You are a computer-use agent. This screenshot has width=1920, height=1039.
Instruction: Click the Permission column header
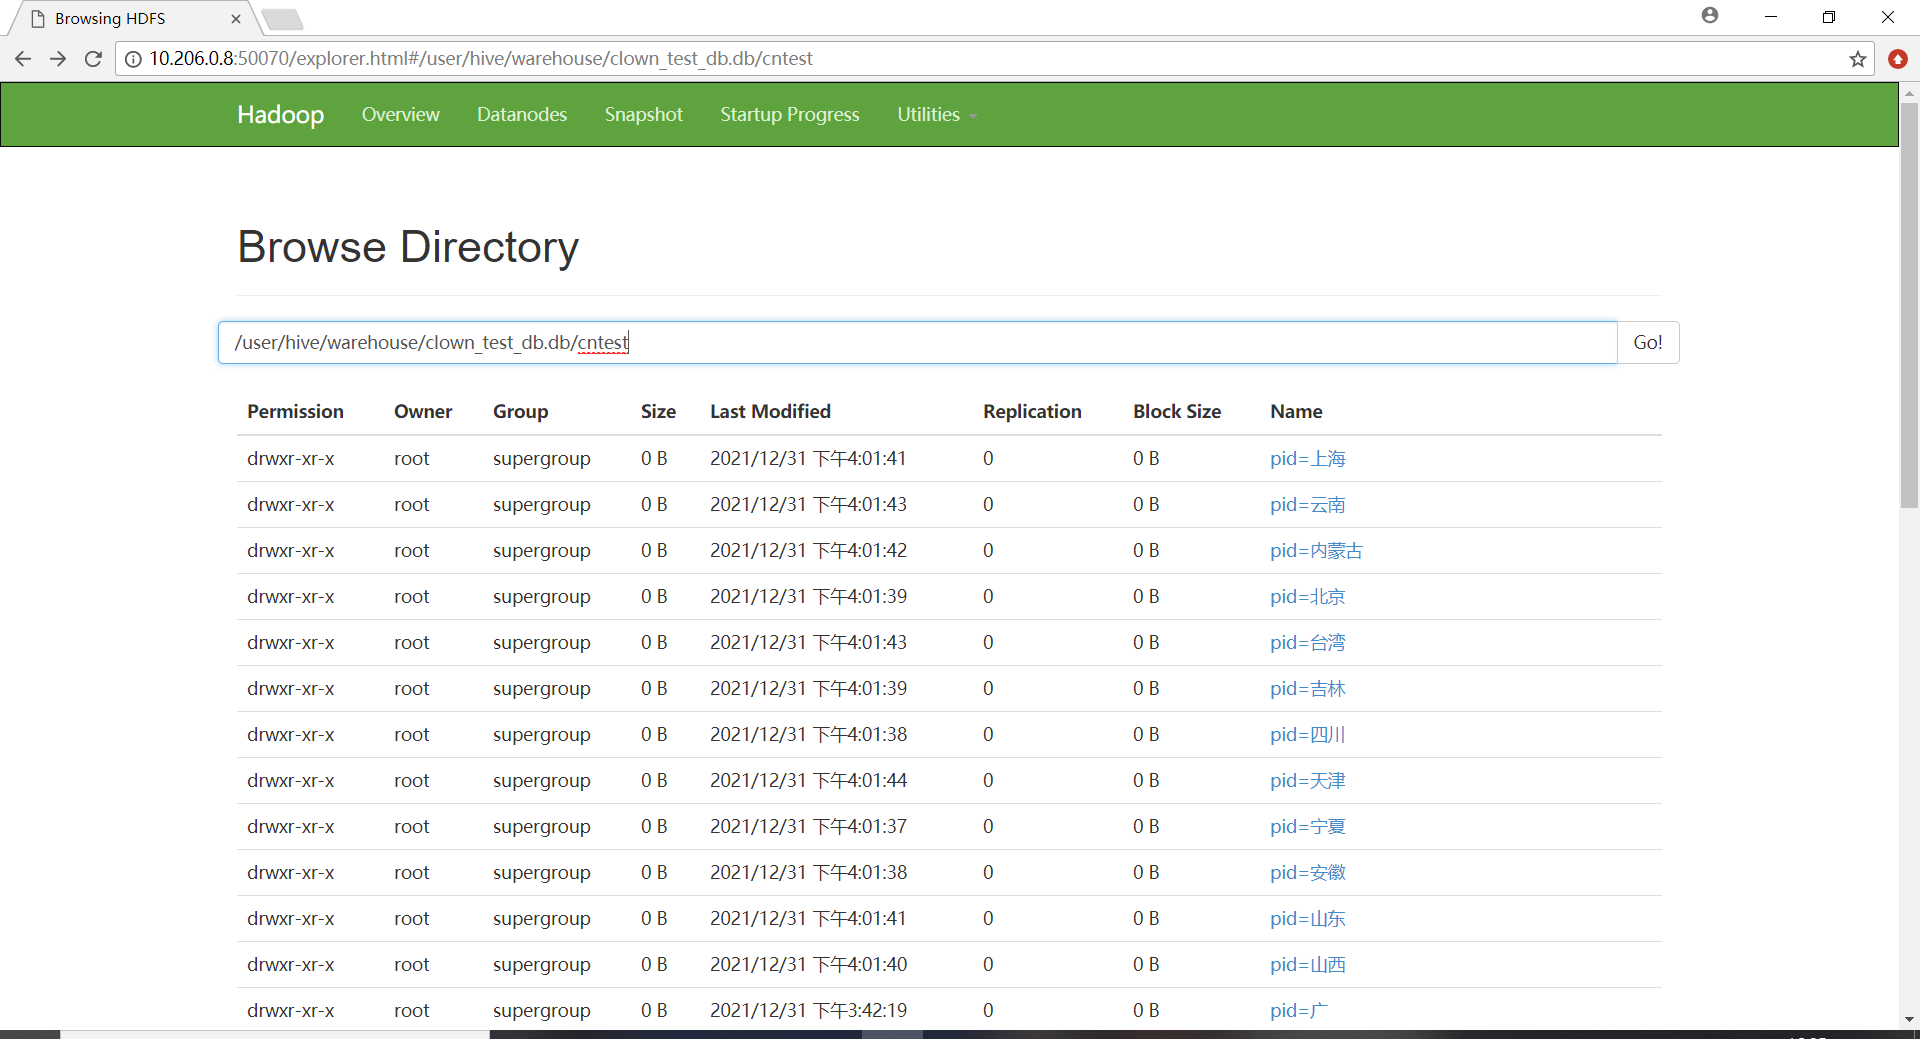295,412
